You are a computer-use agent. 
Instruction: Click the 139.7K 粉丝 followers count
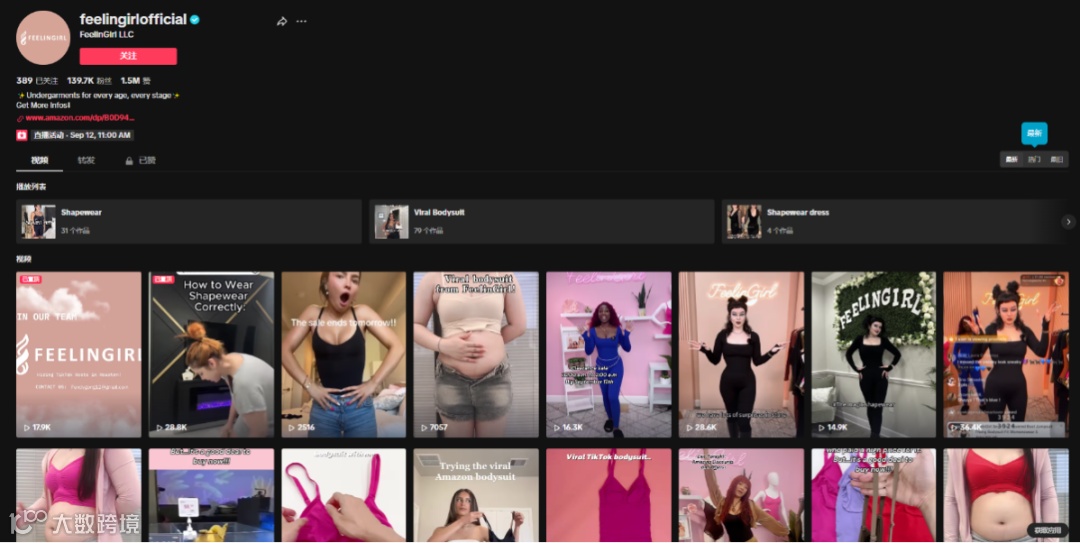point(90,81)
